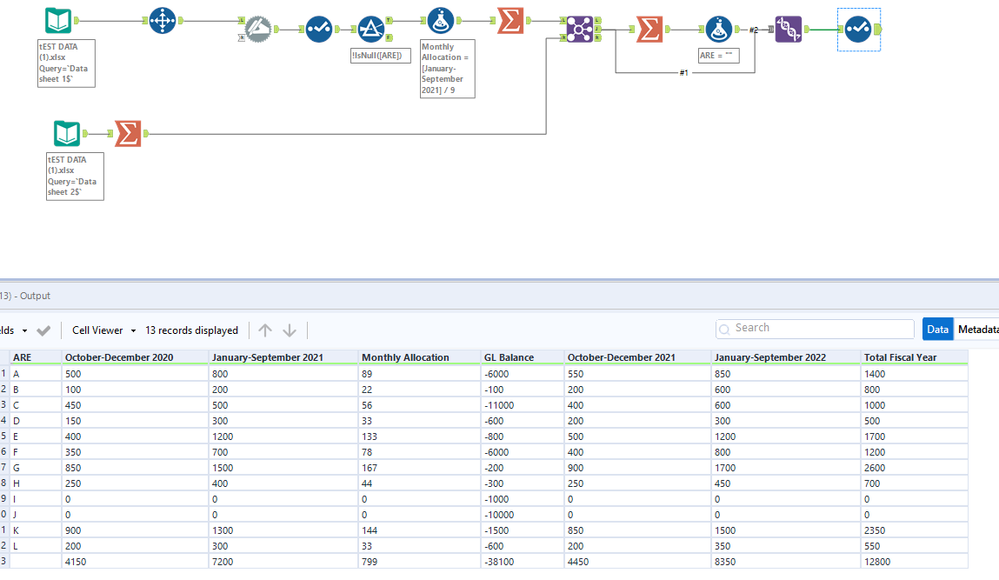The width and height of the screenshot is (999, 580).
Task: Select the Summarize tool below on second row
Action: (128, 134)
